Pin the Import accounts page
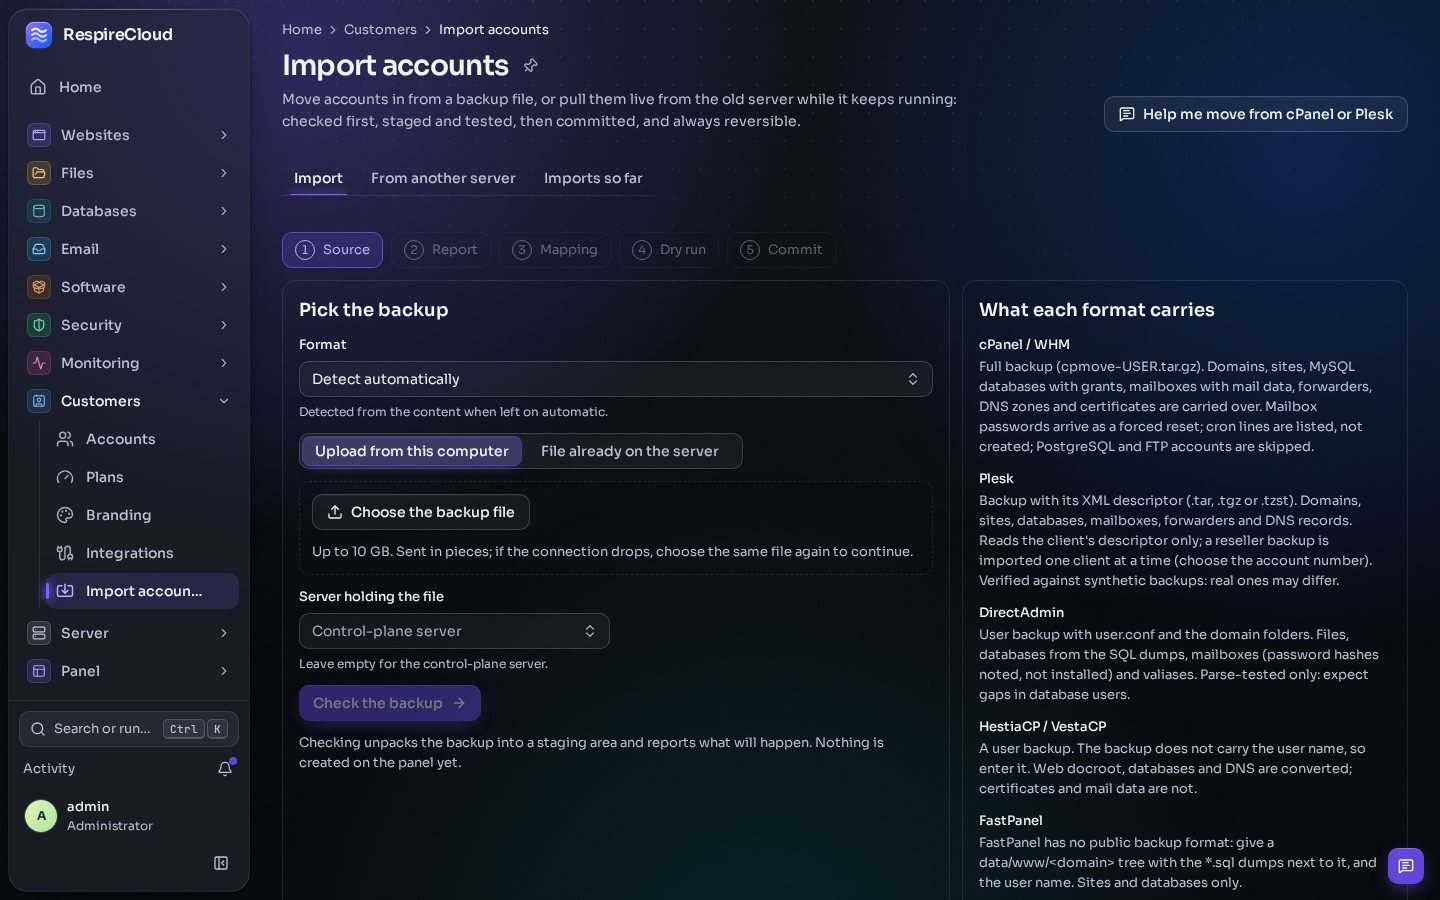Viewport: 1440px width, 900px height. (531, 65)
